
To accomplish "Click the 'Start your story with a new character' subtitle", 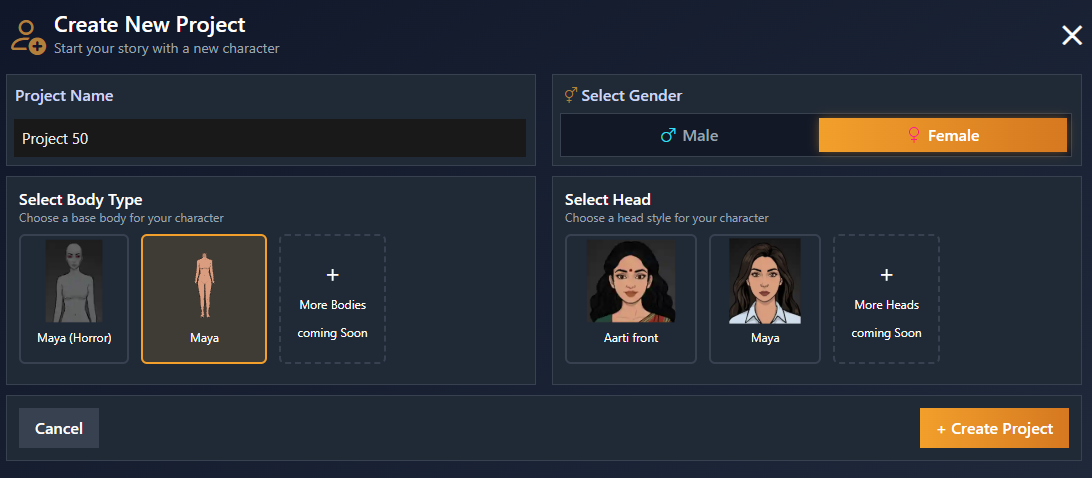I will pyautogui.click(x=166, y=49).
